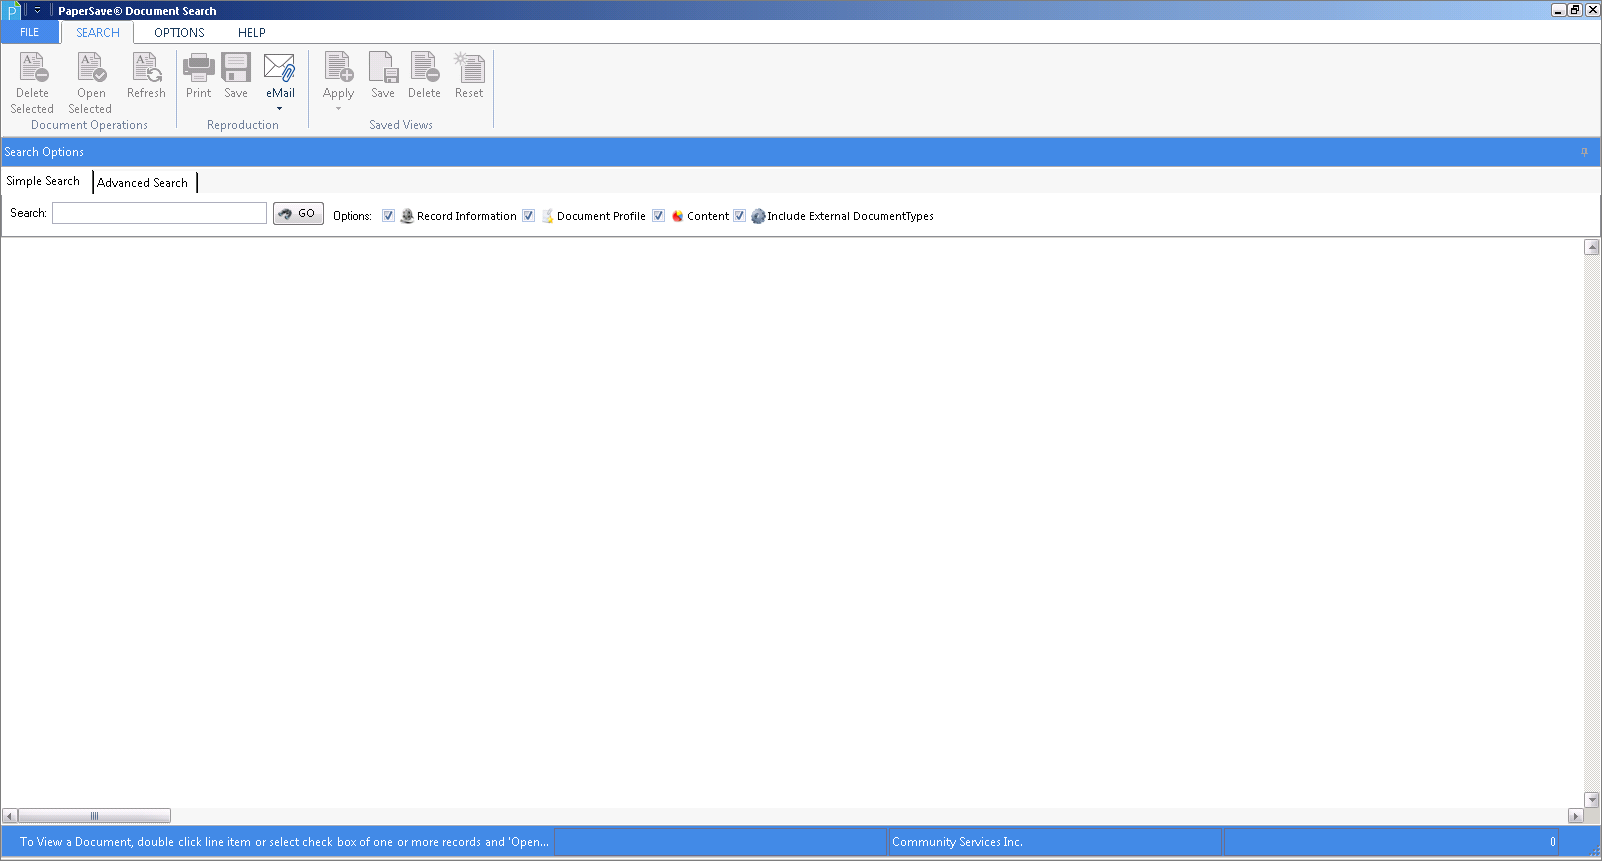This screenshot has height=861, width=1602.
Task: Save documents in the Reproduction group
Action: pyautogui.click(x=236, y=67)
